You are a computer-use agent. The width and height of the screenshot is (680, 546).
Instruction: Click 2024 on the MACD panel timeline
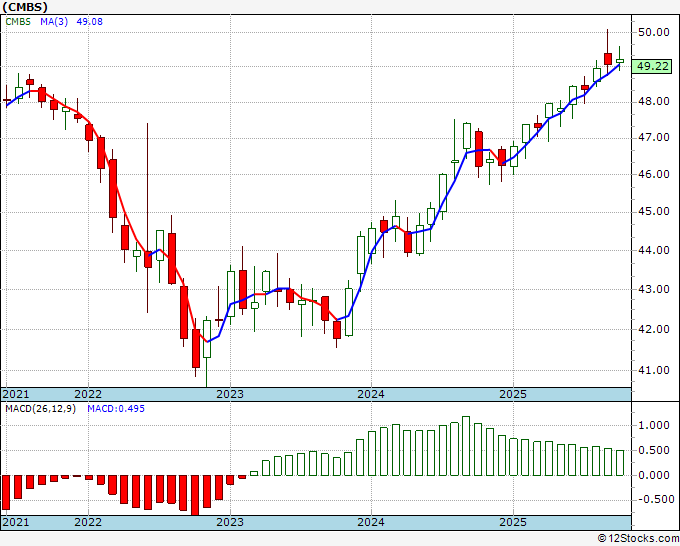pos(371,522)
